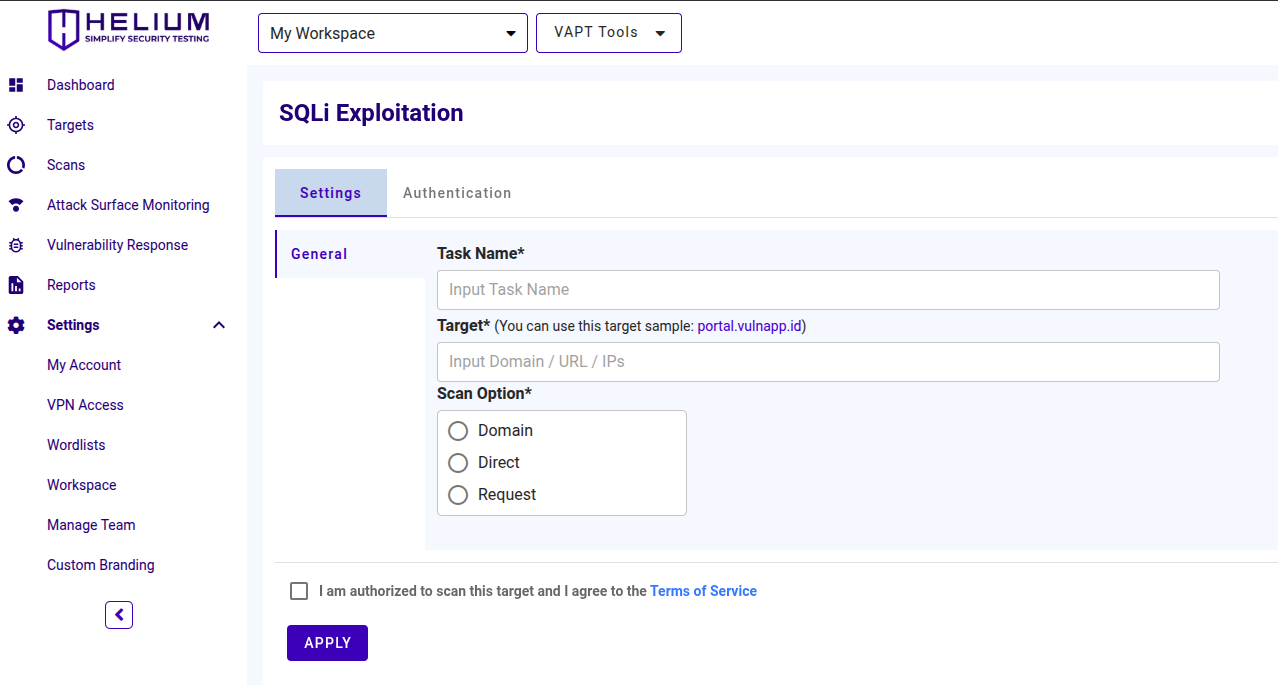Expand the VAPT Tools dropdown
Image resolution: width=1278 pixels, height=685 pixels.
[x=608, y=32]
